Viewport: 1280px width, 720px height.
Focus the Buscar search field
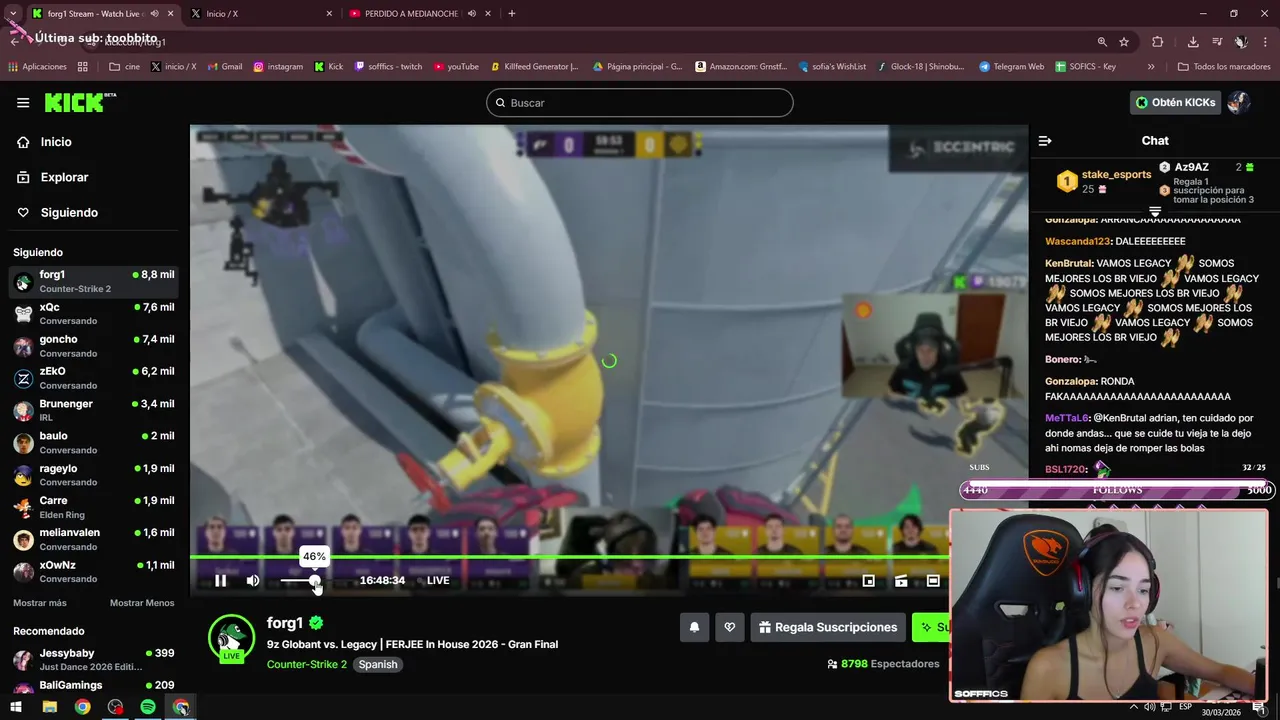point(640,103)
